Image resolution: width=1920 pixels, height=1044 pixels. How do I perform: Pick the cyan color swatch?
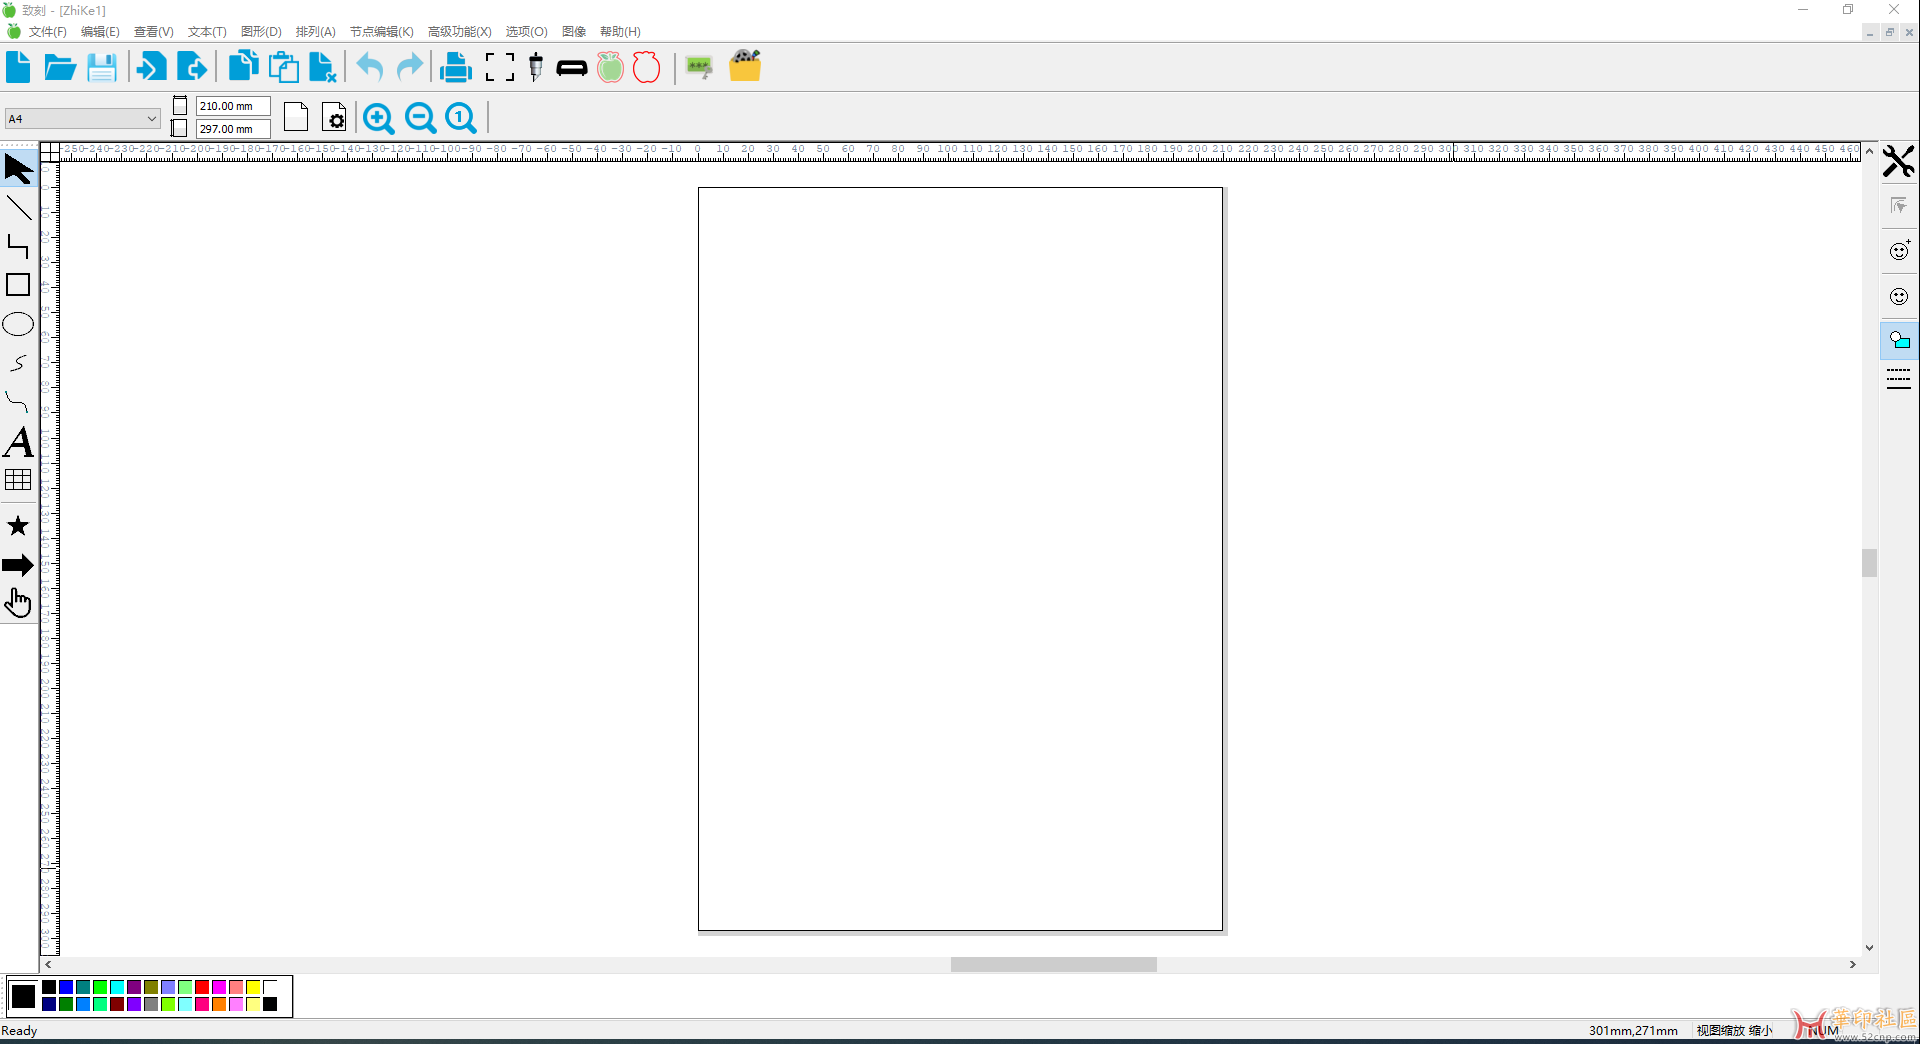(x=117, y=987)
